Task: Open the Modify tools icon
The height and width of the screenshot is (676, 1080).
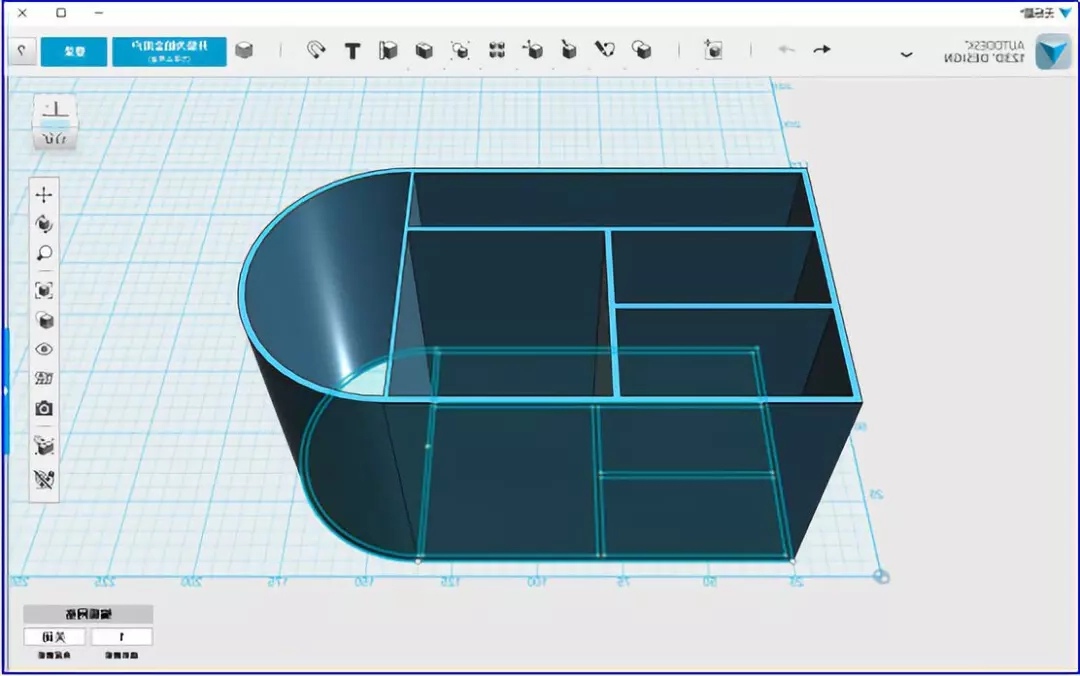Action: [532, 50]
